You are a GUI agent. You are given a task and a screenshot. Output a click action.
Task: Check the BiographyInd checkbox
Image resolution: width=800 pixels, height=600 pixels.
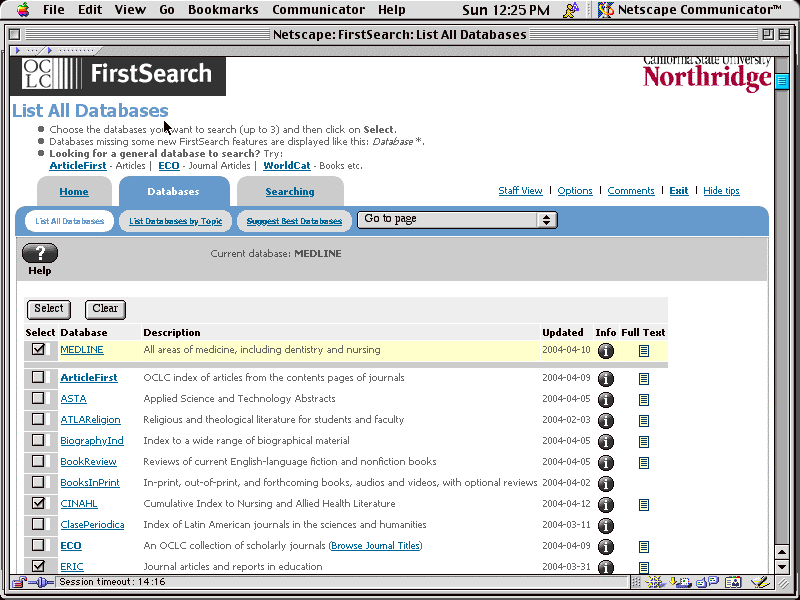38,440
